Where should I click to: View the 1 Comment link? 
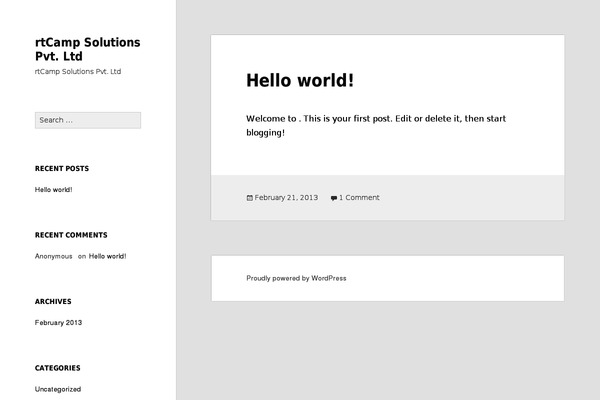tap(359, 198)
